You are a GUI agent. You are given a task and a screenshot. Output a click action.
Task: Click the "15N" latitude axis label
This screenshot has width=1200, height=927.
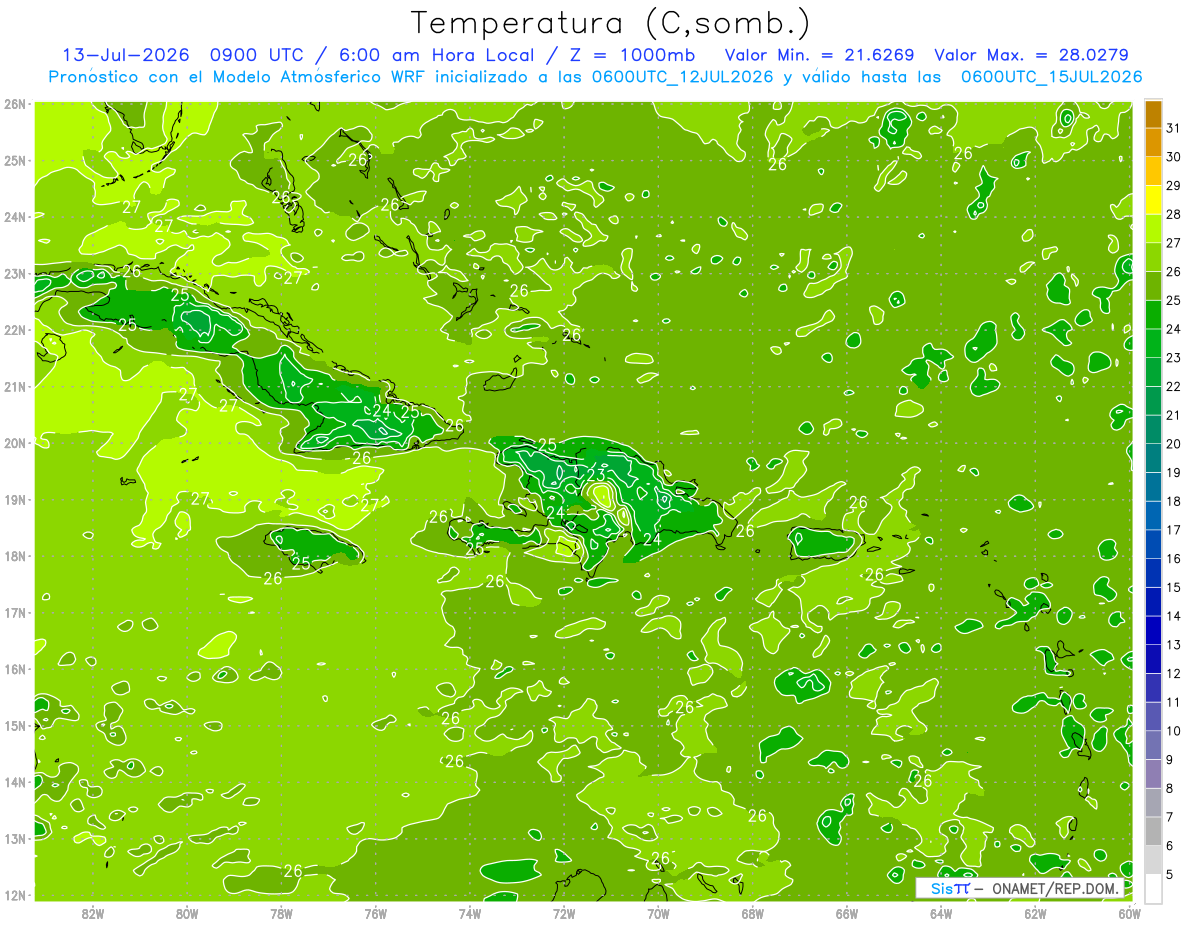[x=15, y=725]
